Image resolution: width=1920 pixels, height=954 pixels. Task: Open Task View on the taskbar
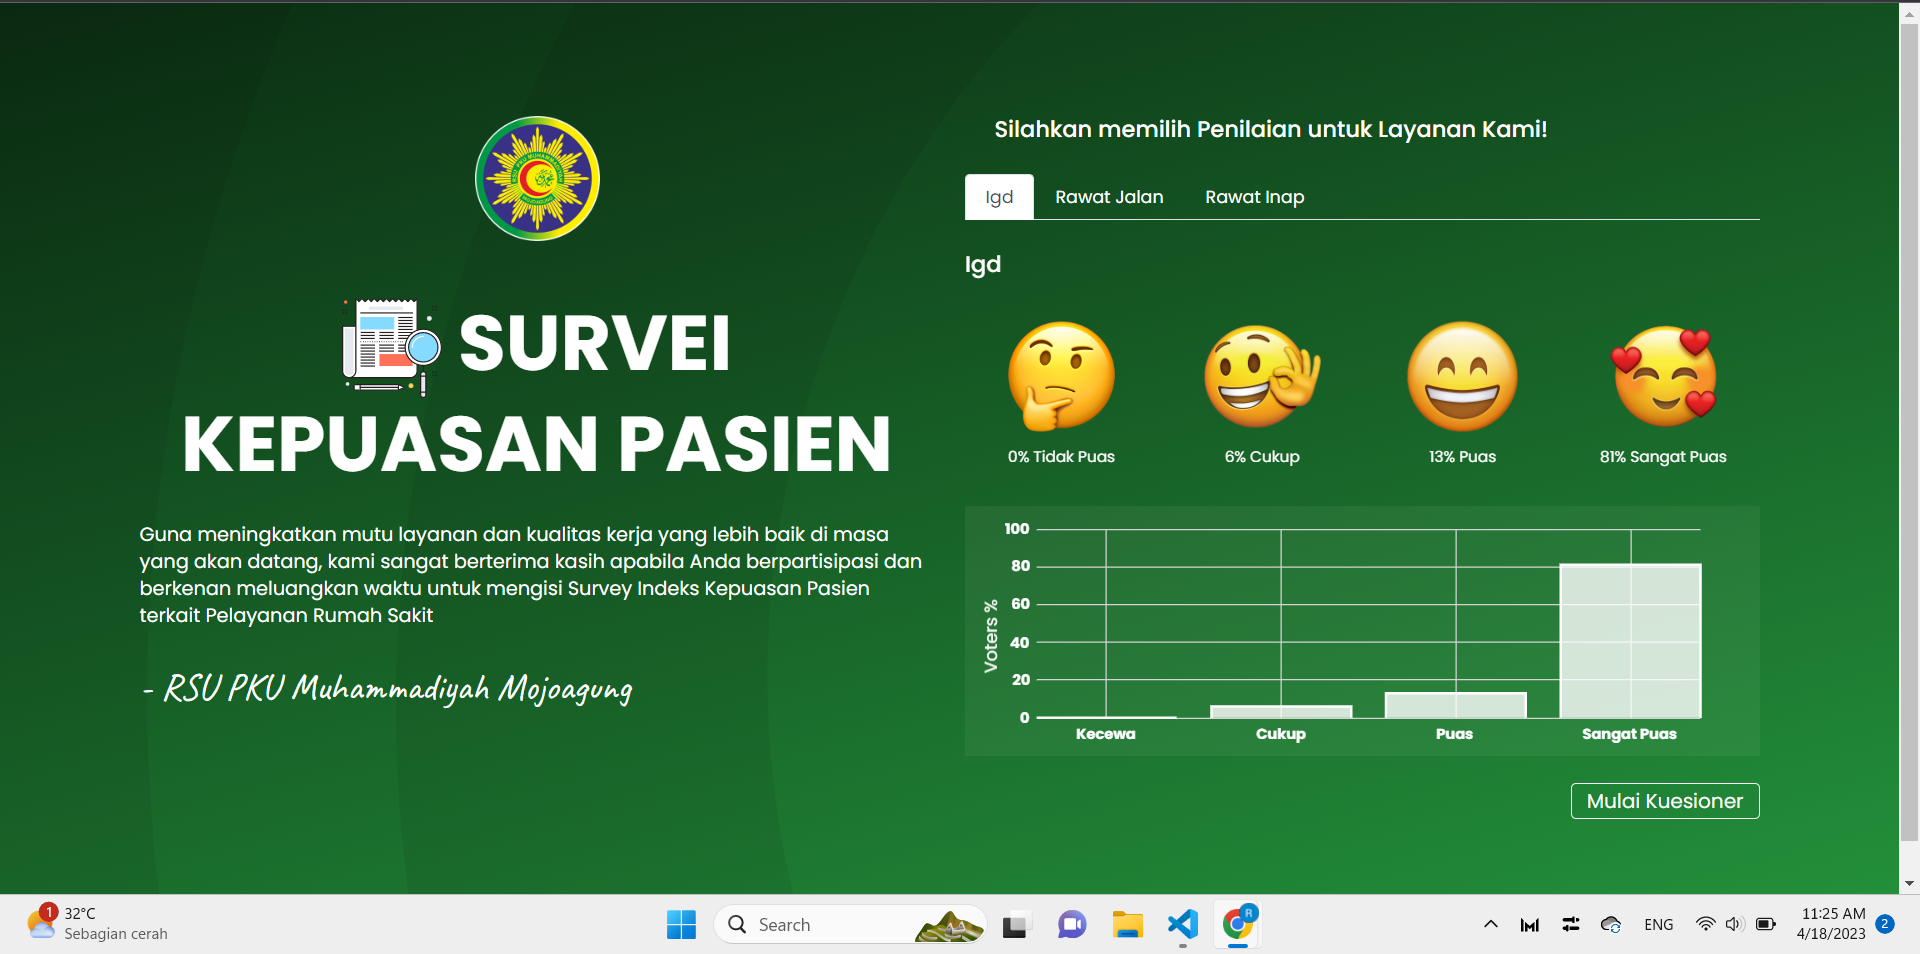pyautogui.click(x=1015, y=925)
